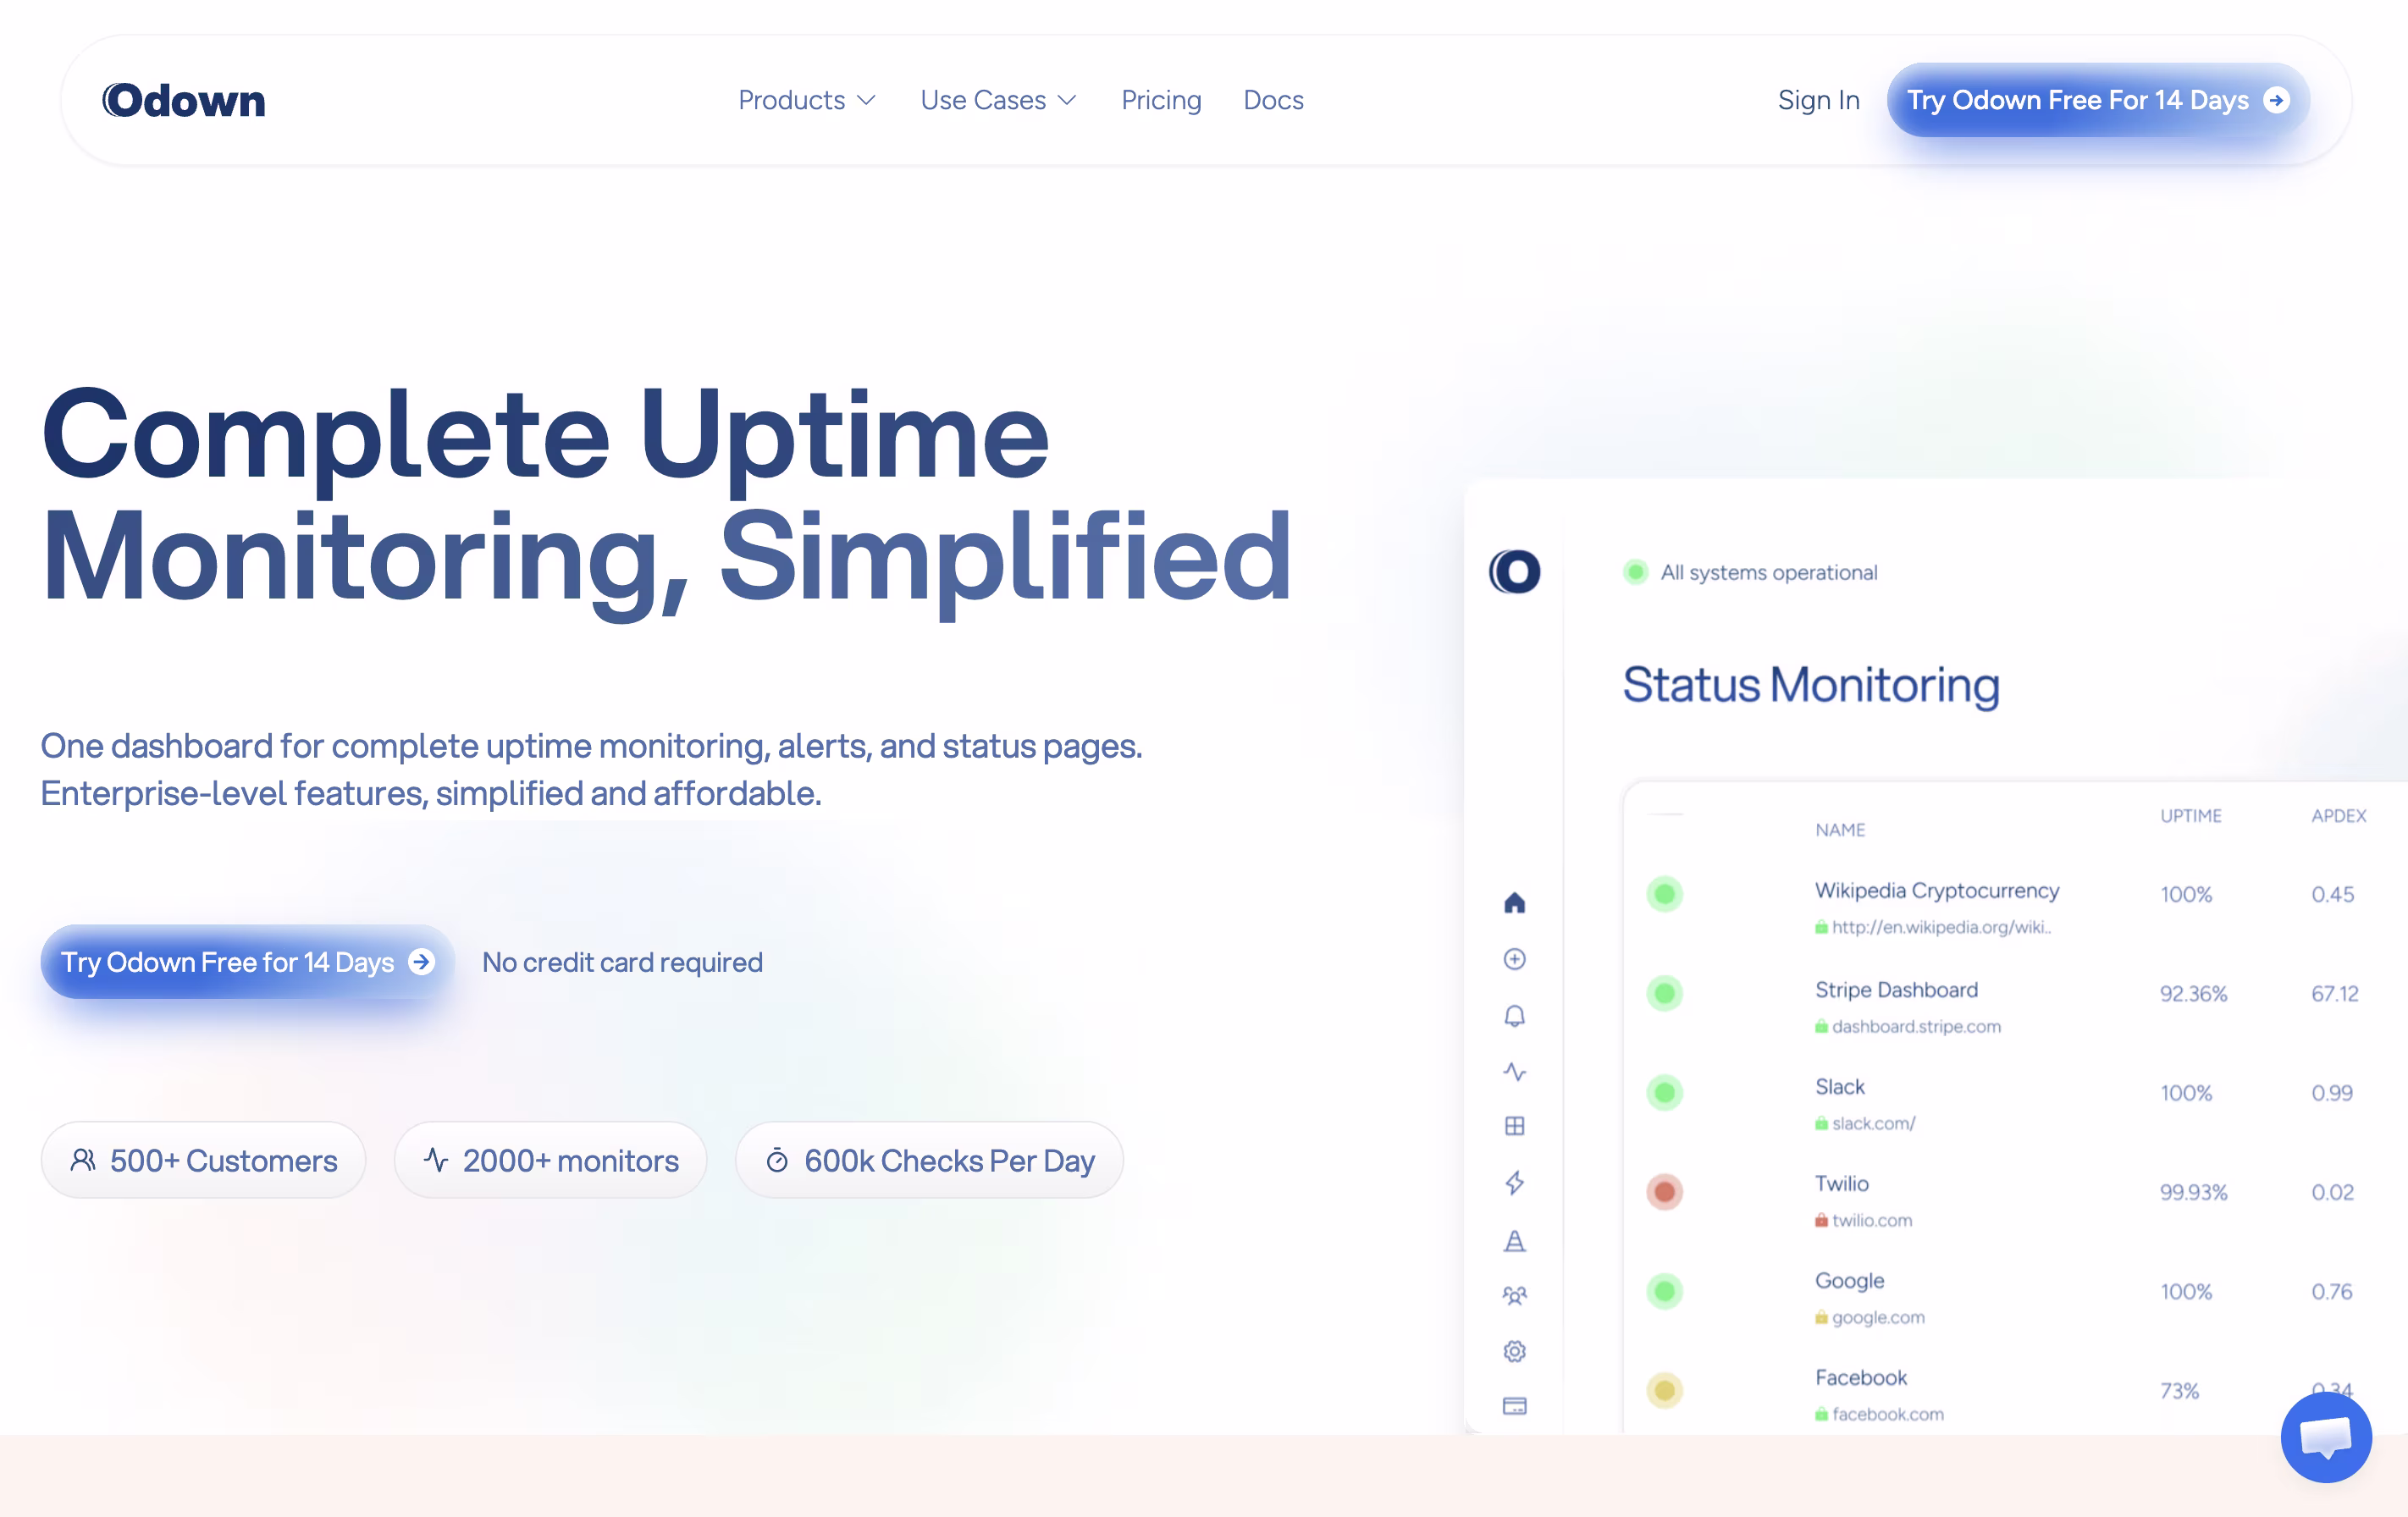Click the 'NAME' column header
2408x1517 pixels.
pos(1840,830)
